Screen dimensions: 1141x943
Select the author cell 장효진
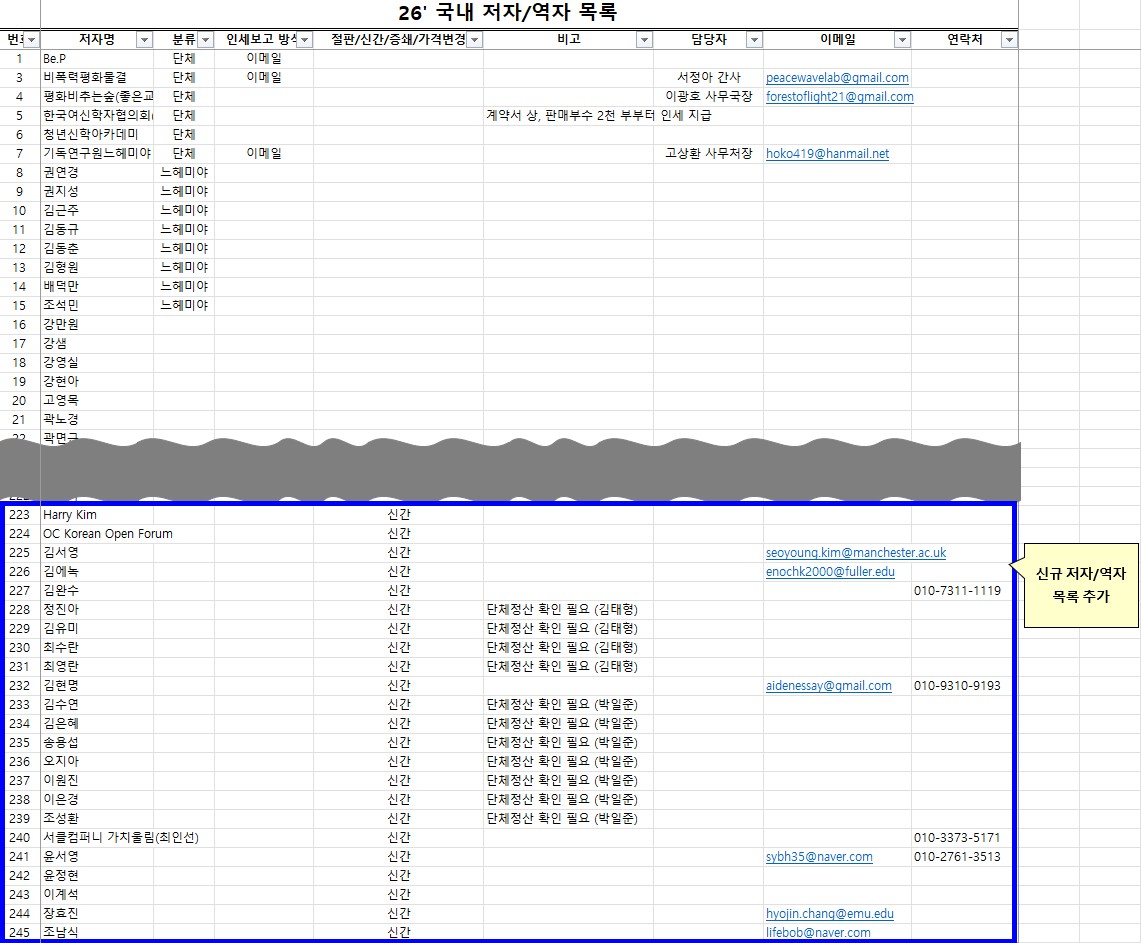pyautogui.click(x=97, y=914)
